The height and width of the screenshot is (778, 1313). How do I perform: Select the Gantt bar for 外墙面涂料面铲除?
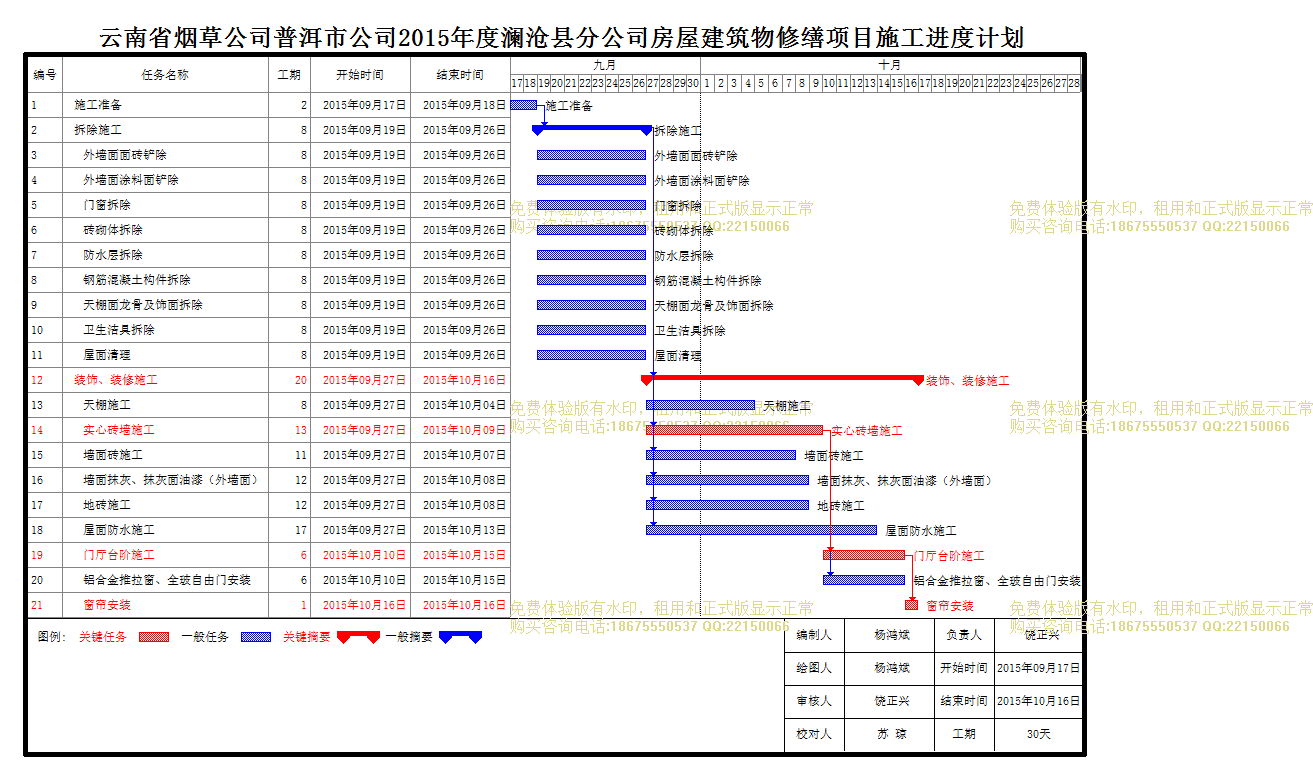[x=592, y=180]
